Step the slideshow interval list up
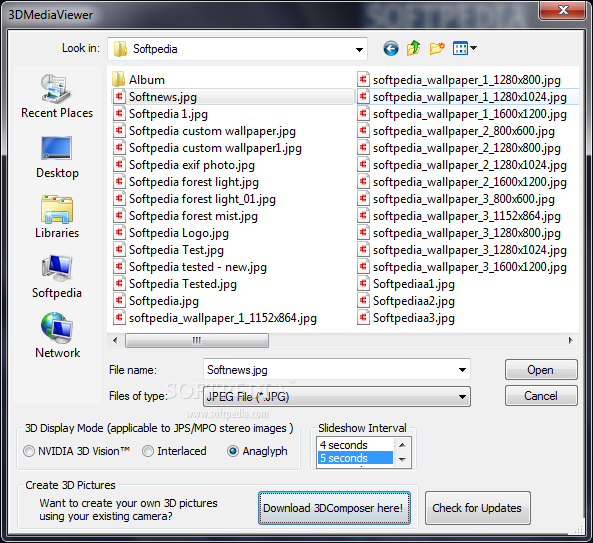The width and height of the screenshot is (593, 543). [x=402, y=445]
